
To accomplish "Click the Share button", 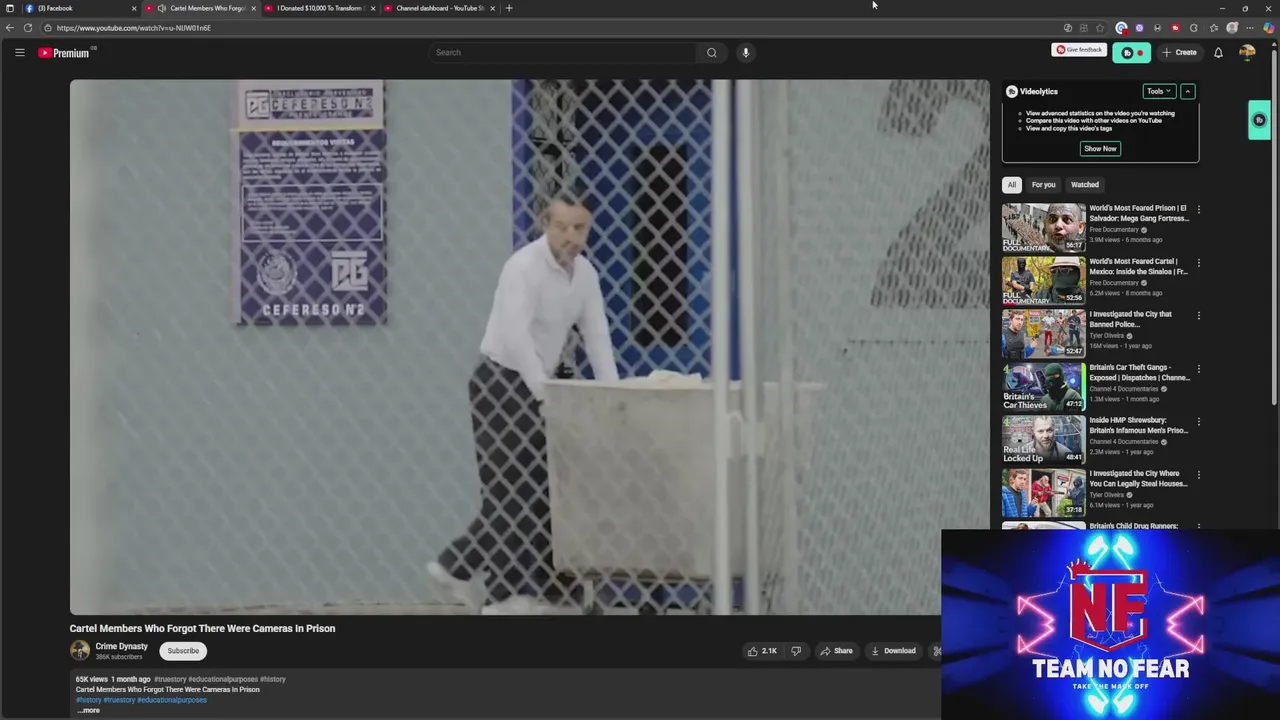I will coord(837,651).
